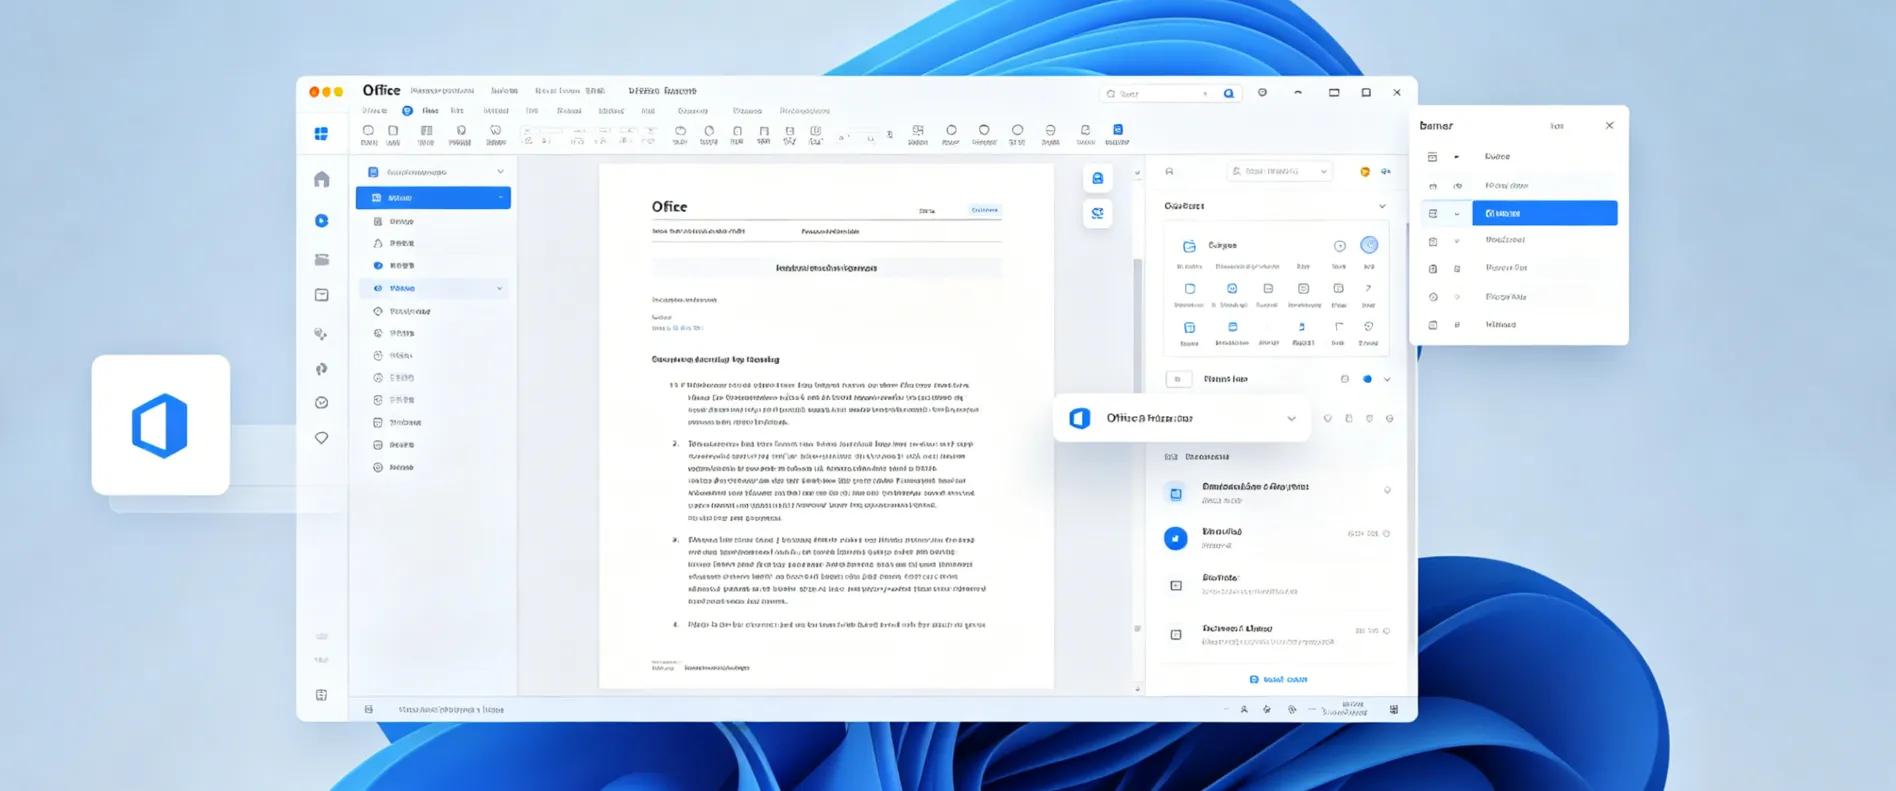Click the question mark icon in the icon grid
The width and height of the screenshot is (1896, 791).
click(1368, 289)
